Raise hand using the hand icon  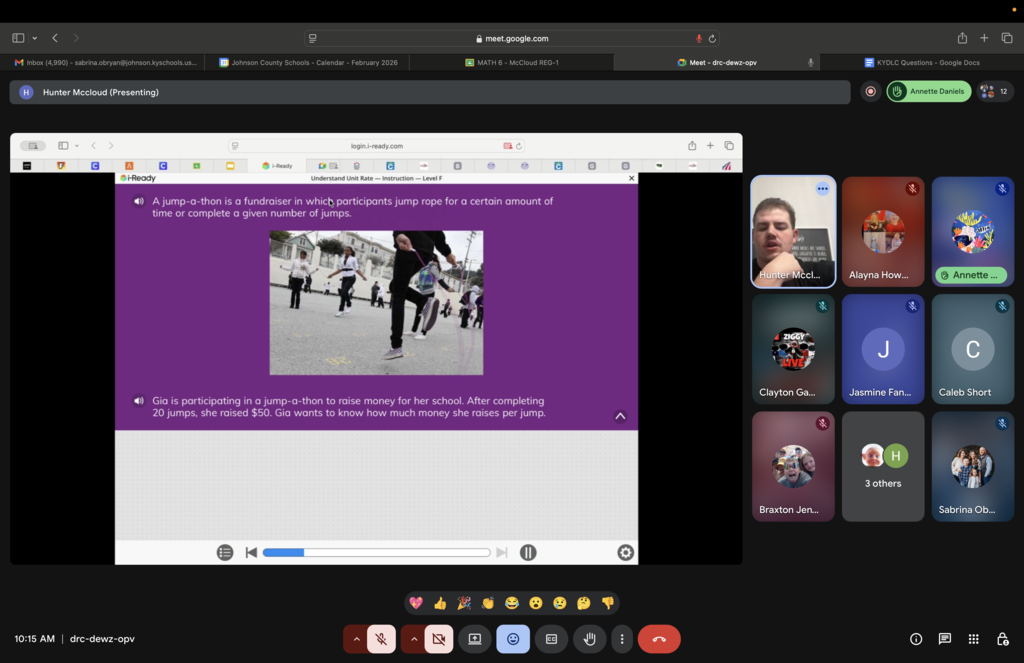click(590, 639)
